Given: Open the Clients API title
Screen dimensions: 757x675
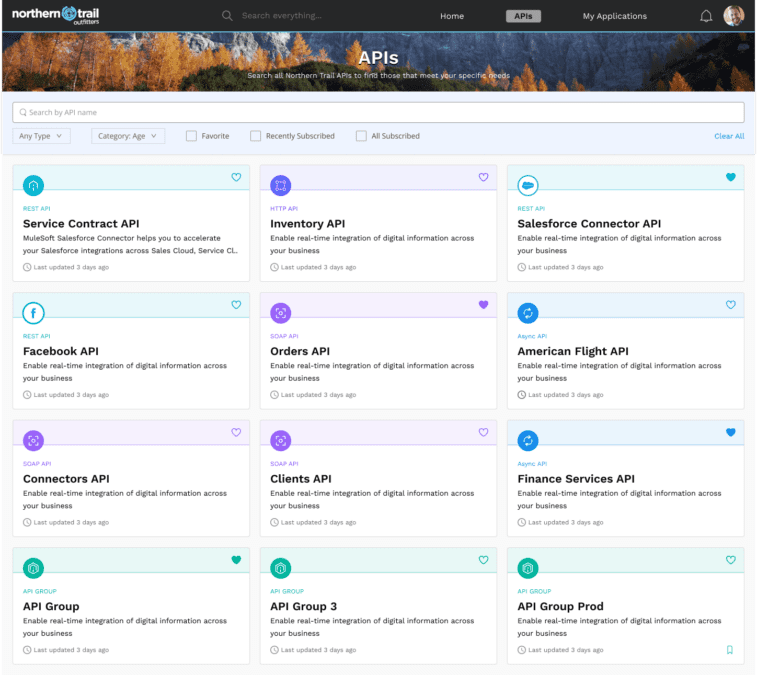Looking at the screenshot, I should click(301, 478).
